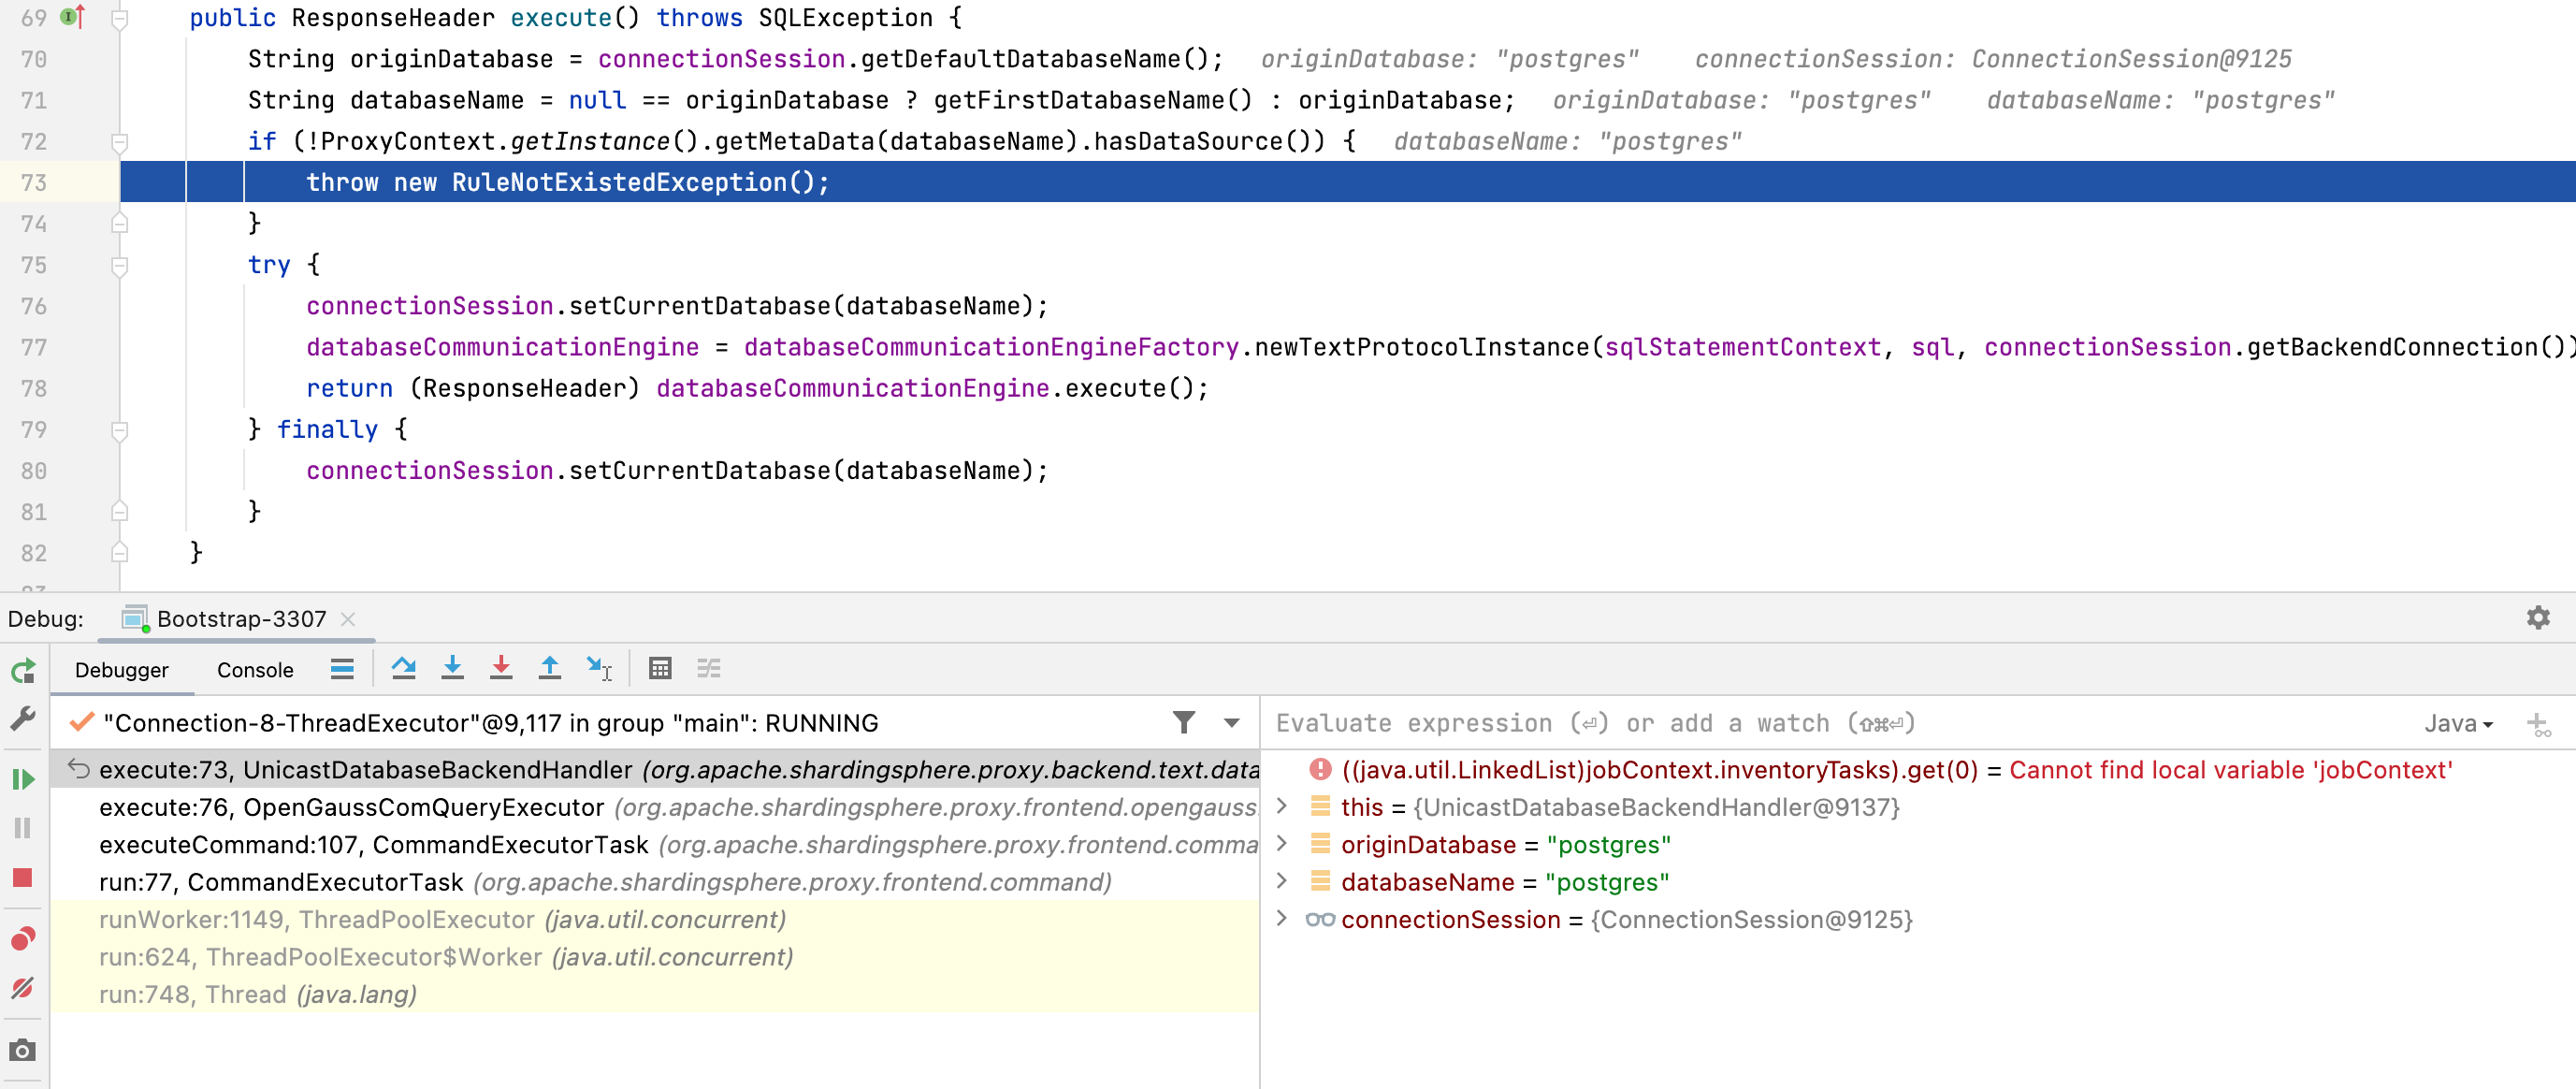Open the Java language dropdown
Image resolution: width=2576 pixels, height=1089 pixels.
tap(2458, 723)
